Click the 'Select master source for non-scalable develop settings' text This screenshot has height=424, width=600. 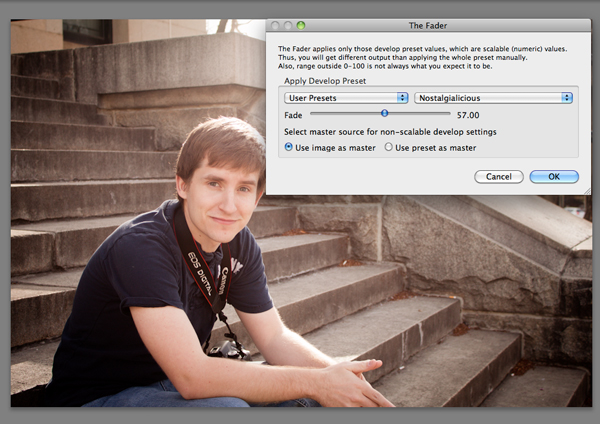(x=390, y=132)
